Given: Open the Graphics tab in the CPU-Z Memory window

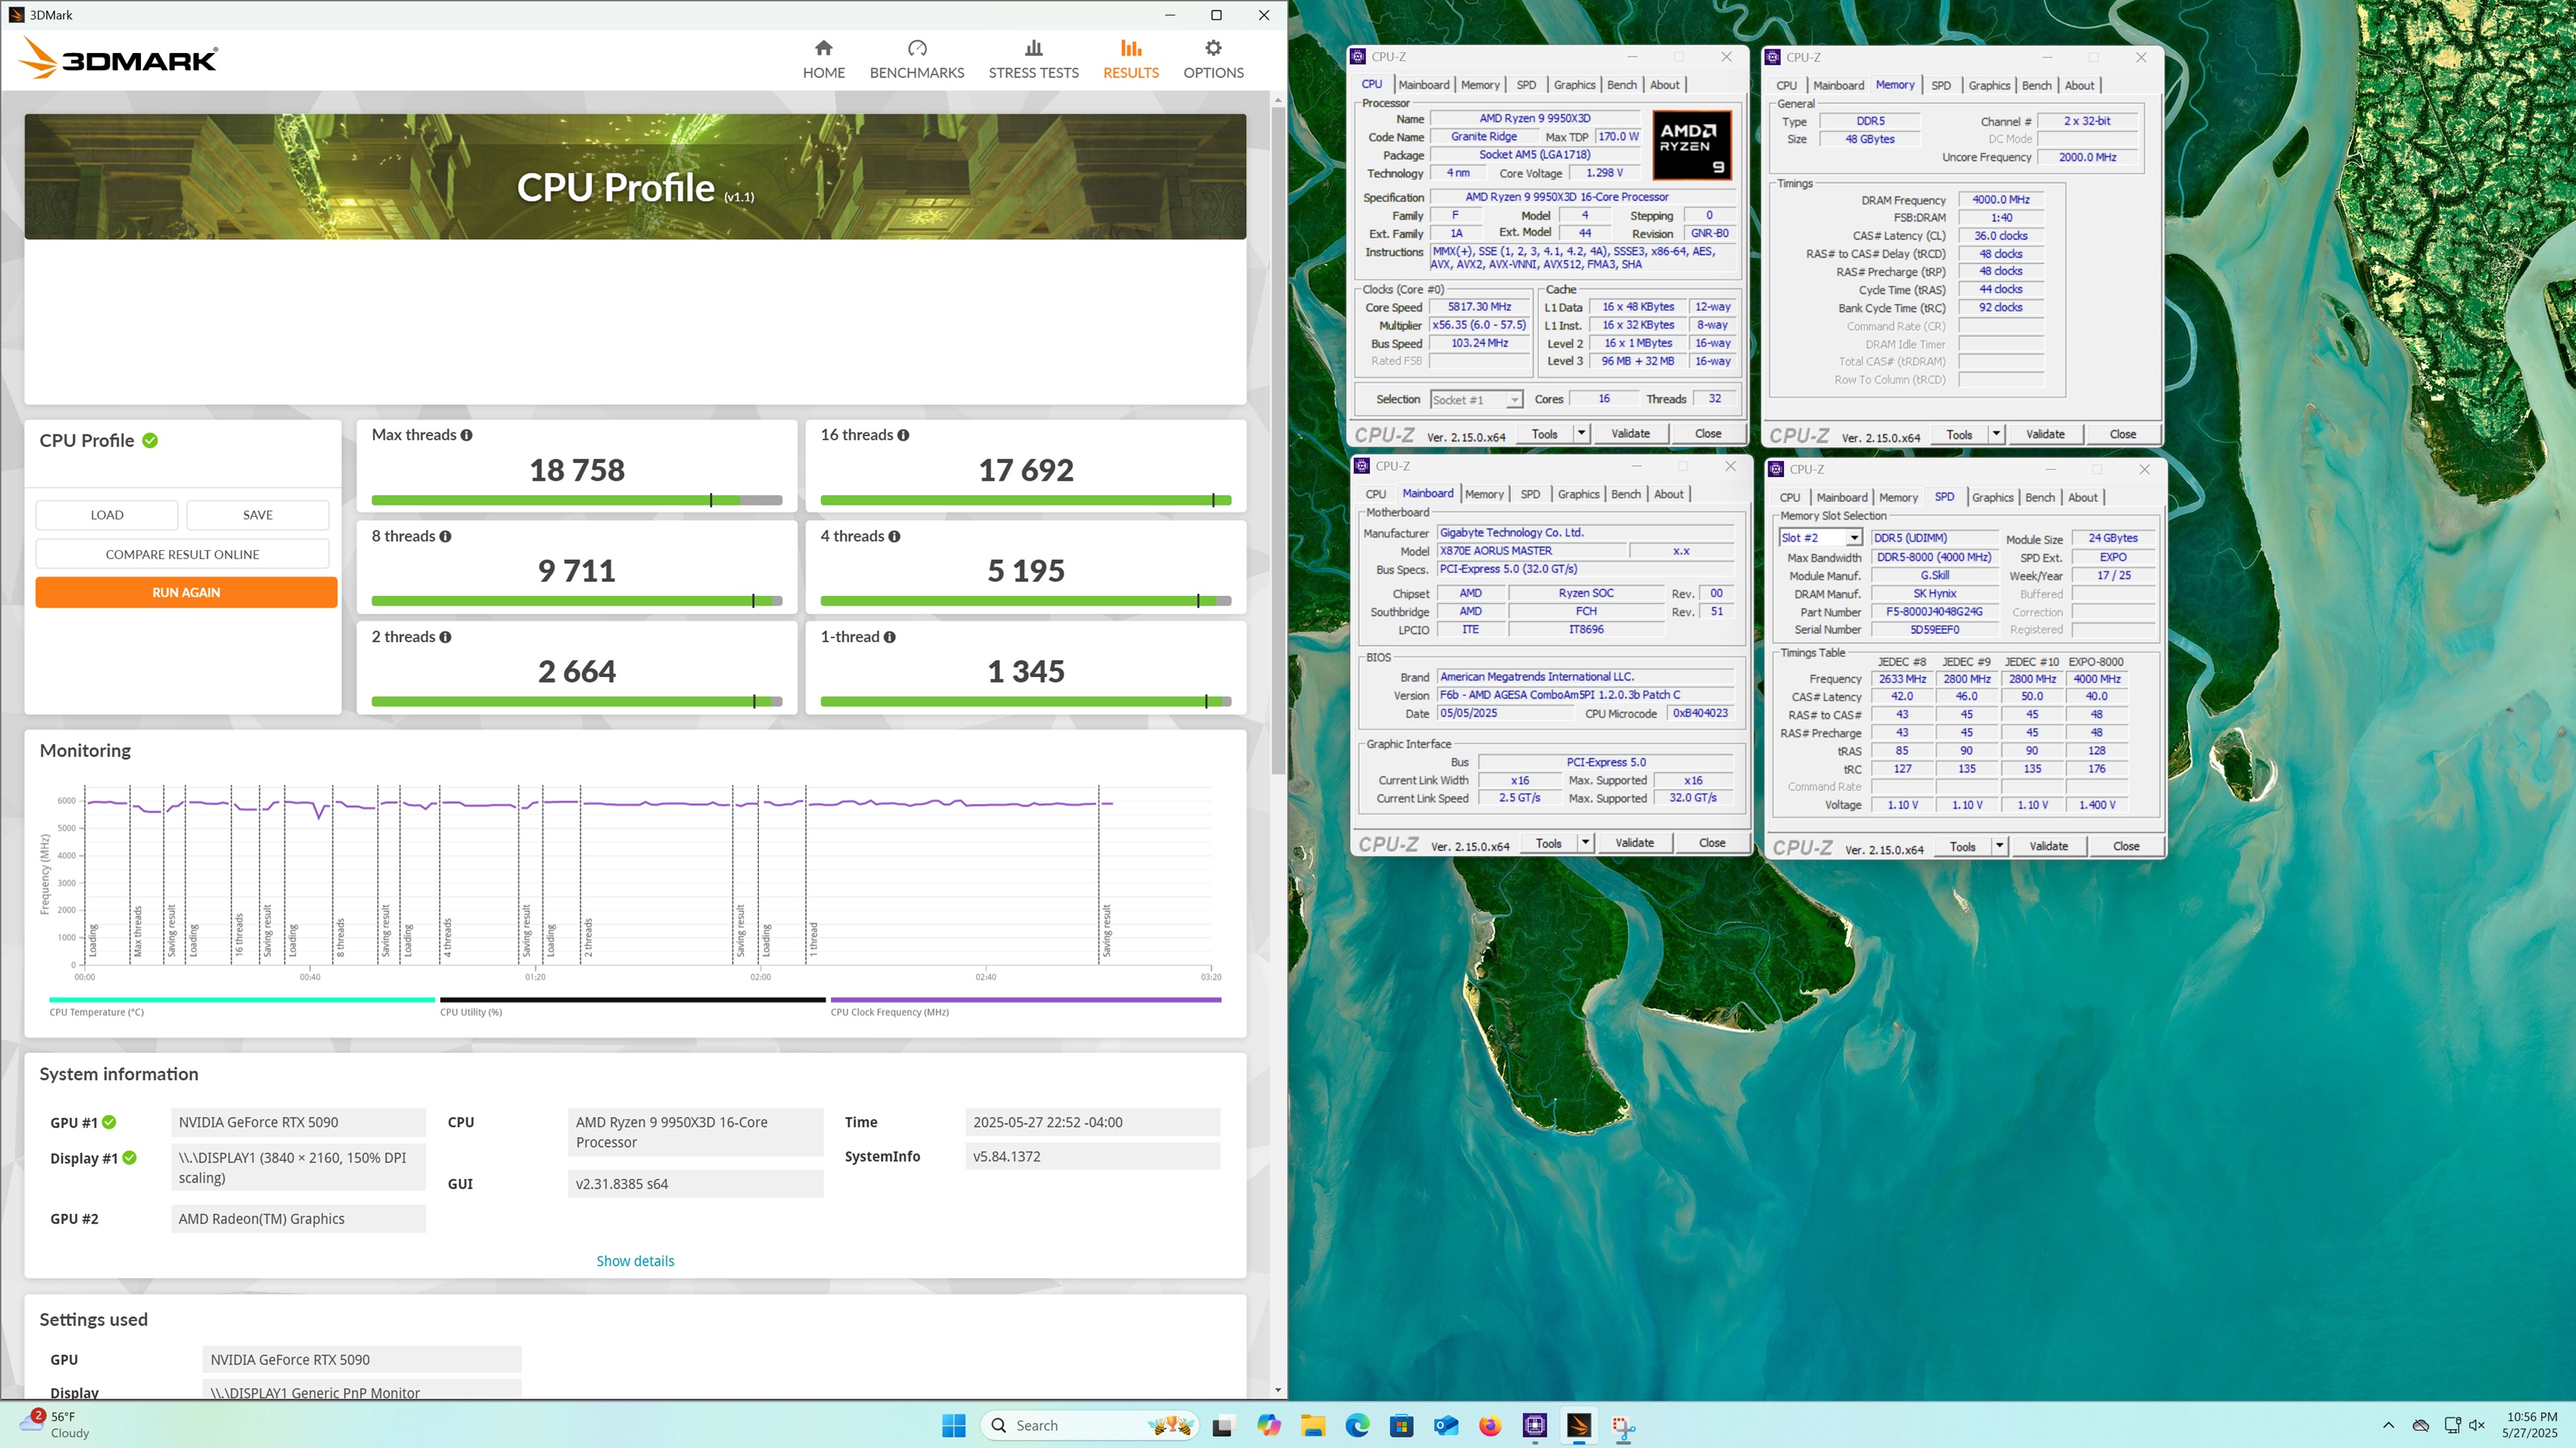Looking at the screenshot, I should coord(1989,86).
